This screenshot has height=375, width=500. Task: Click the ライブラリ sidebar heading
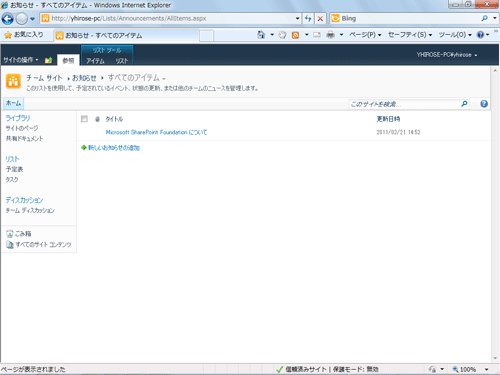(18, 118)
